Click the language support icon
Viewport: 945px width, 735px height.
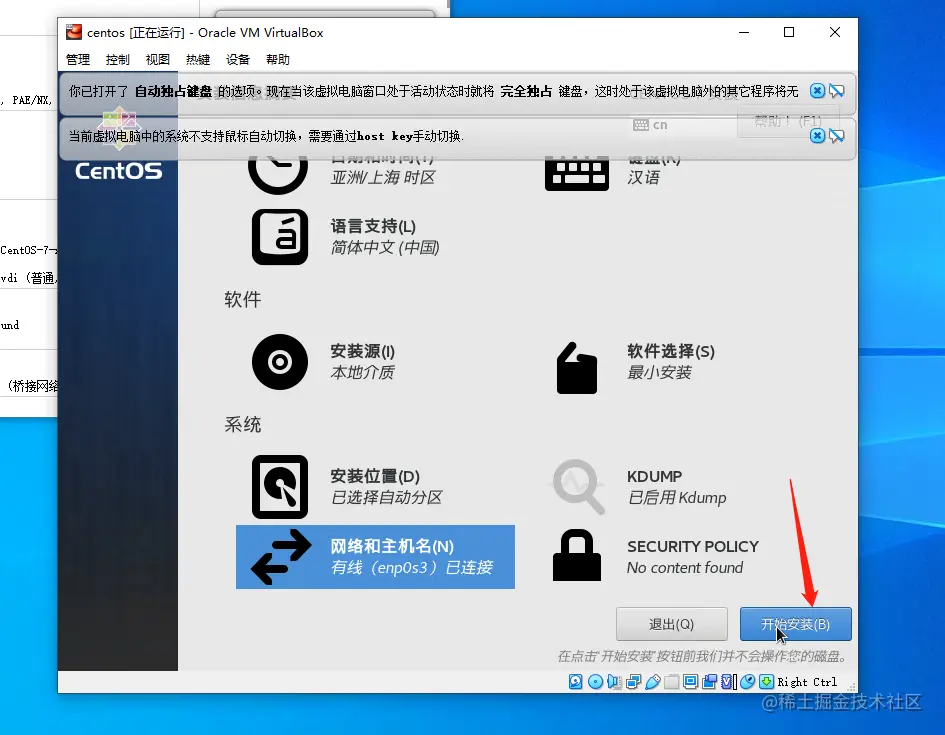tap(280, 237)
